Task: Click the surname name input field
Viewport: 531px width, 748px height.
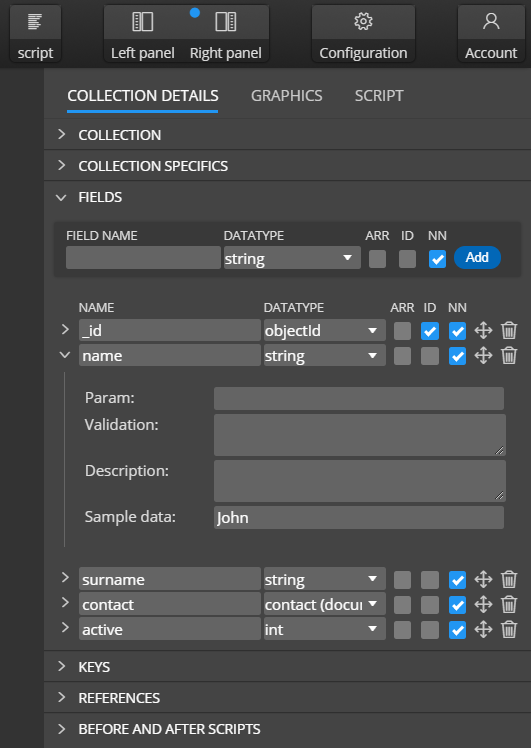Action: [170, 580]
